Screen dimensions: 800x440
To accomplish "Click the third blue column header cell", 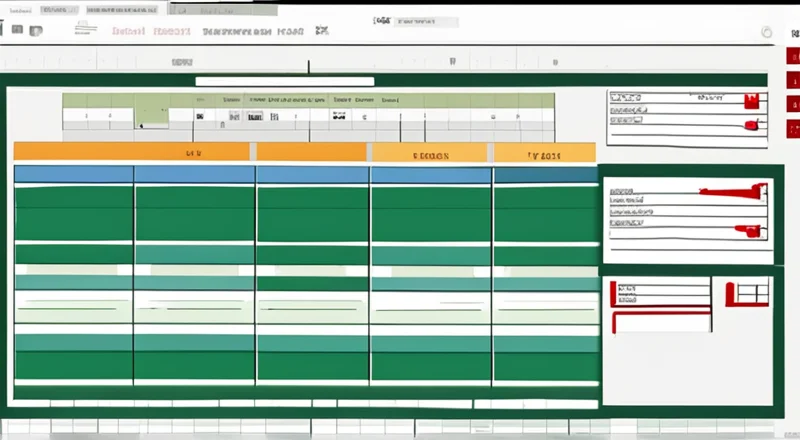I will pyautogui.click(x=313, y=174).
